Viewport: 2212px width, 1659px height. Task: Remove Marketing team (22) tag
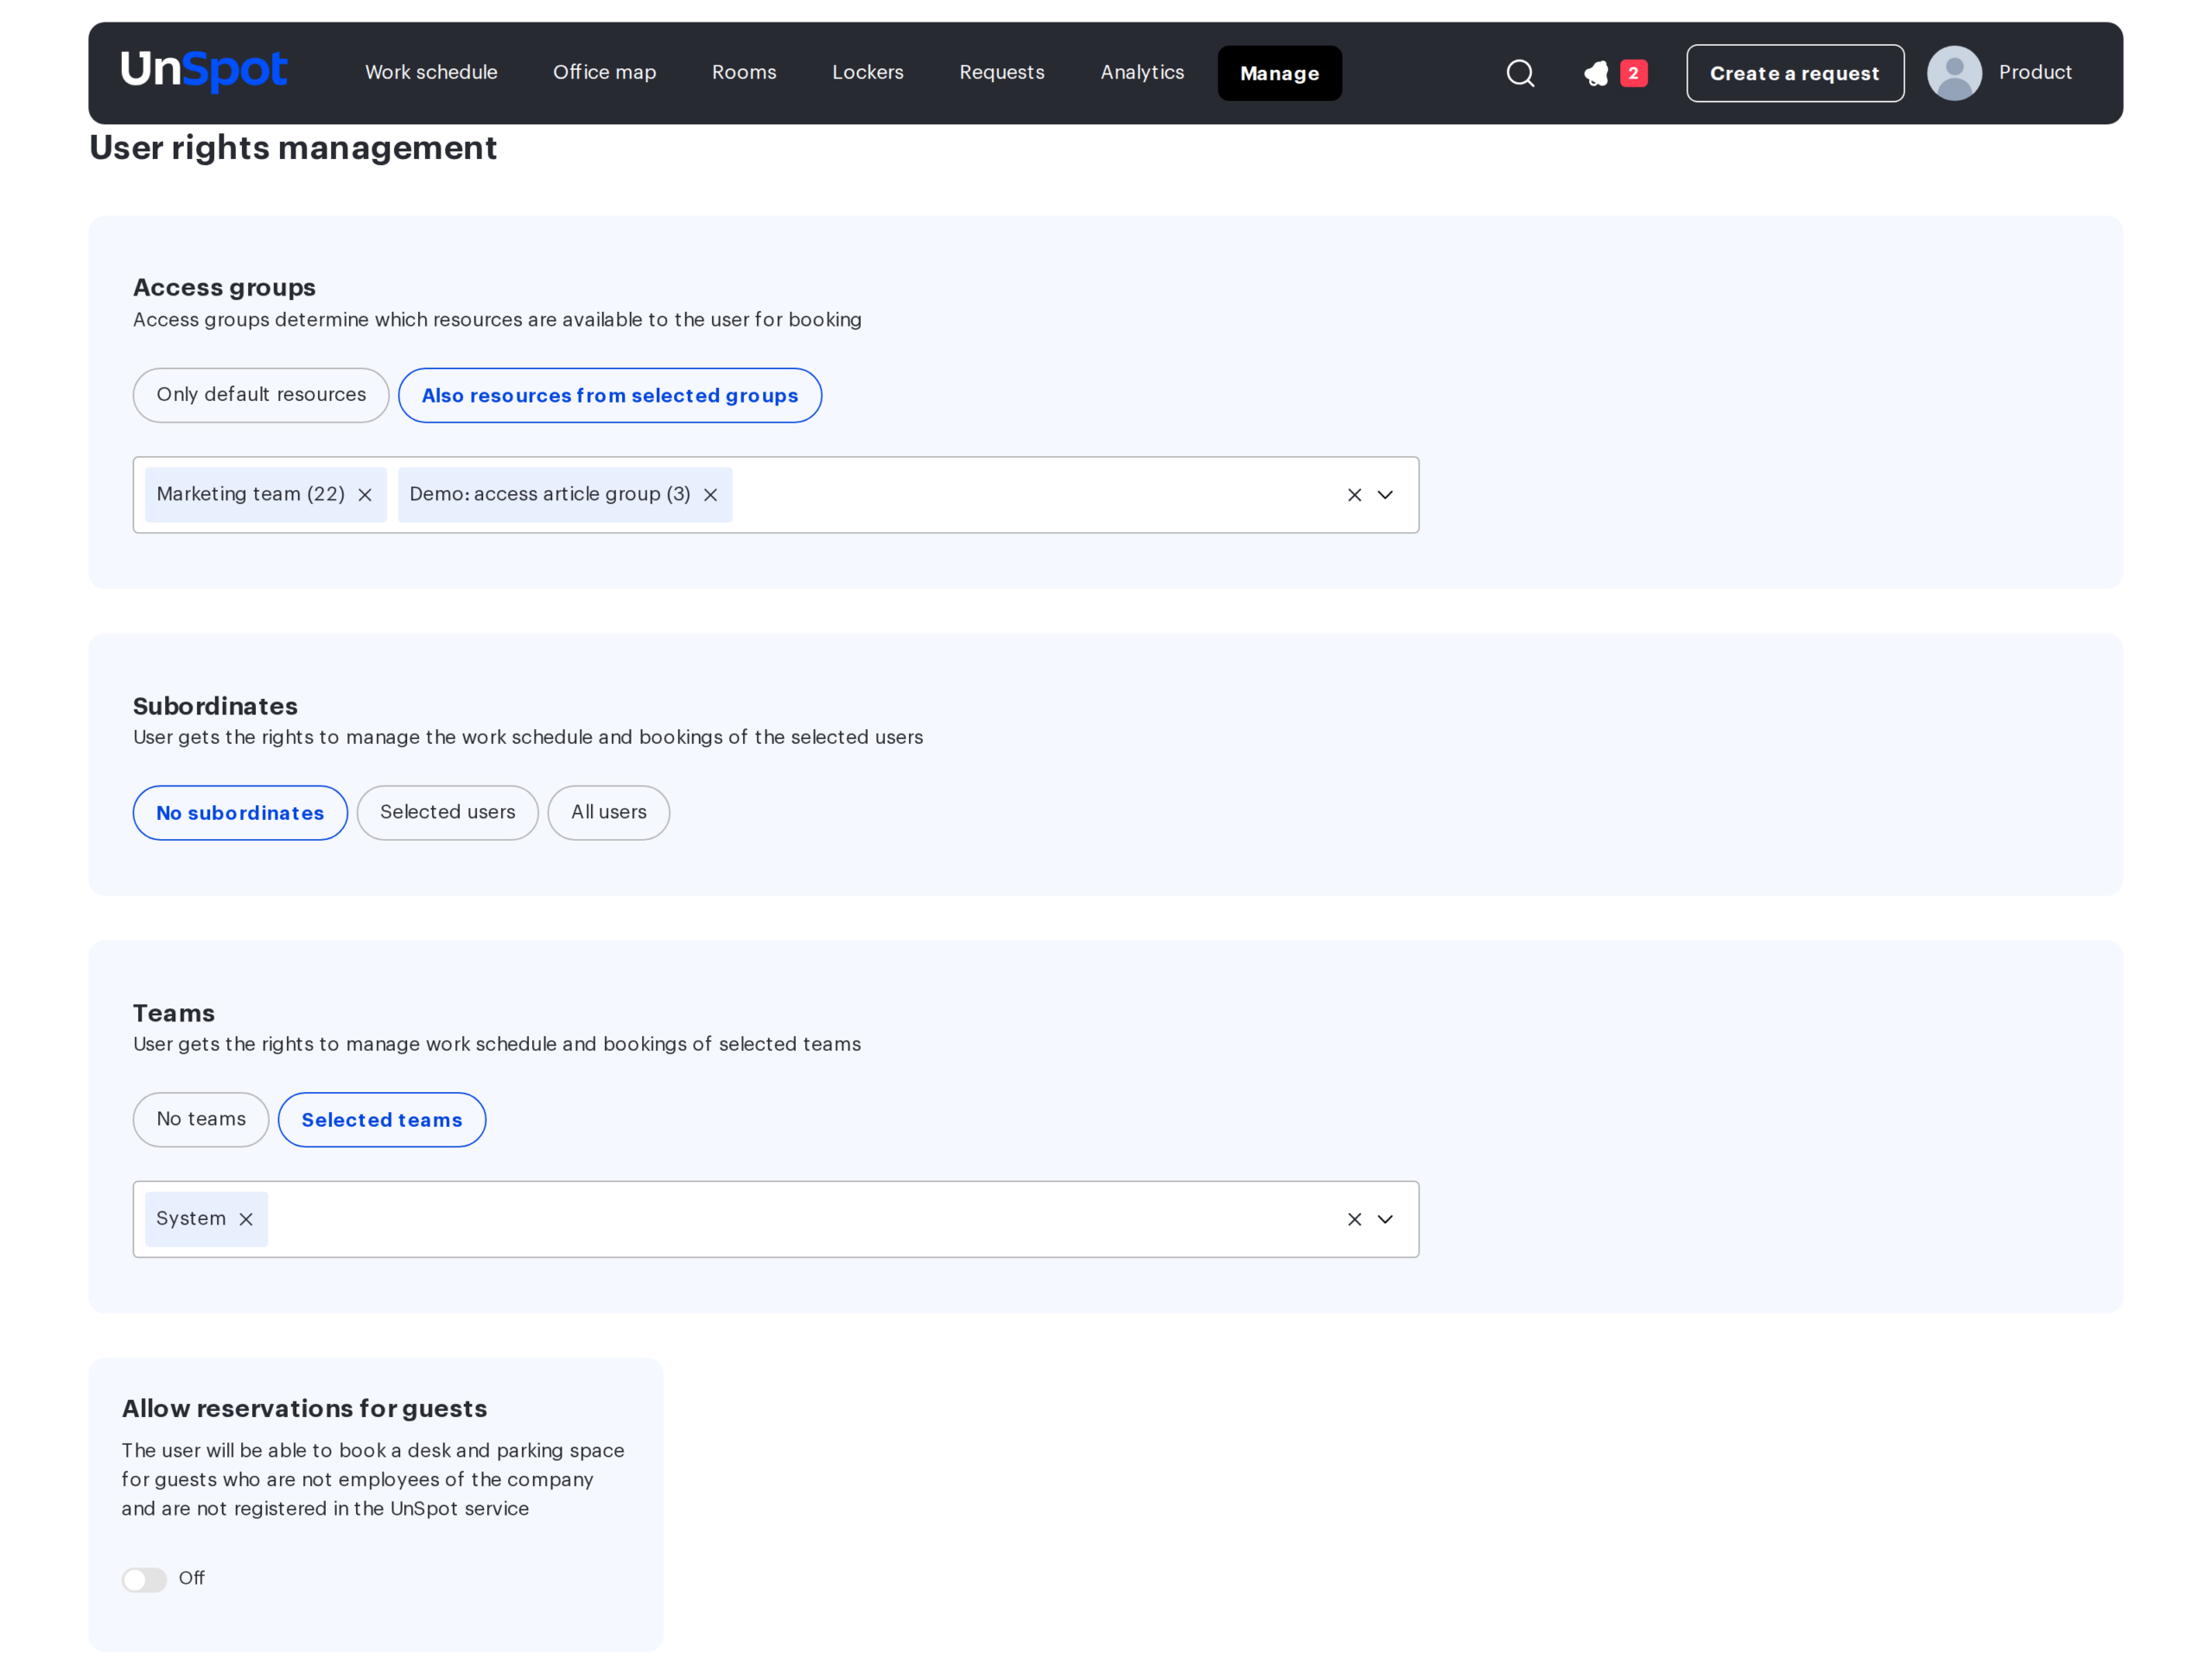(x=365, y=495)
